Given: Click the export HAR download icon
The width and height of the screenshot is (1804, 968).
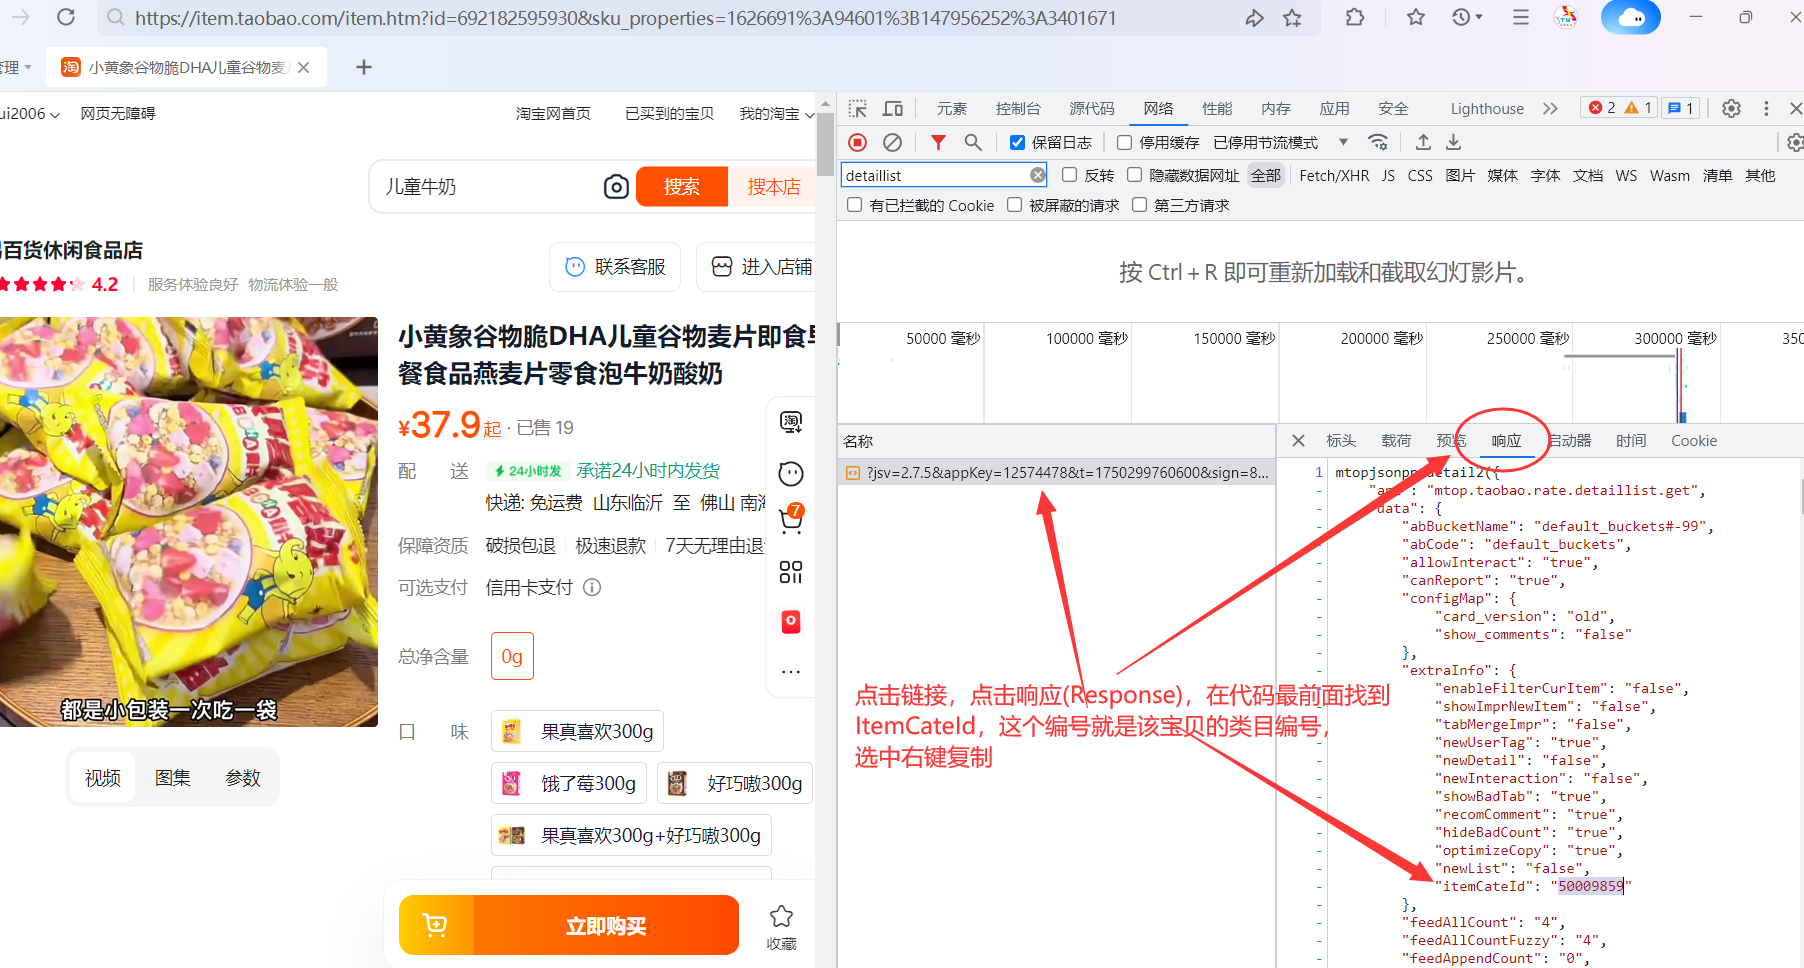Looking at the screenshot, I should 1454,143.
